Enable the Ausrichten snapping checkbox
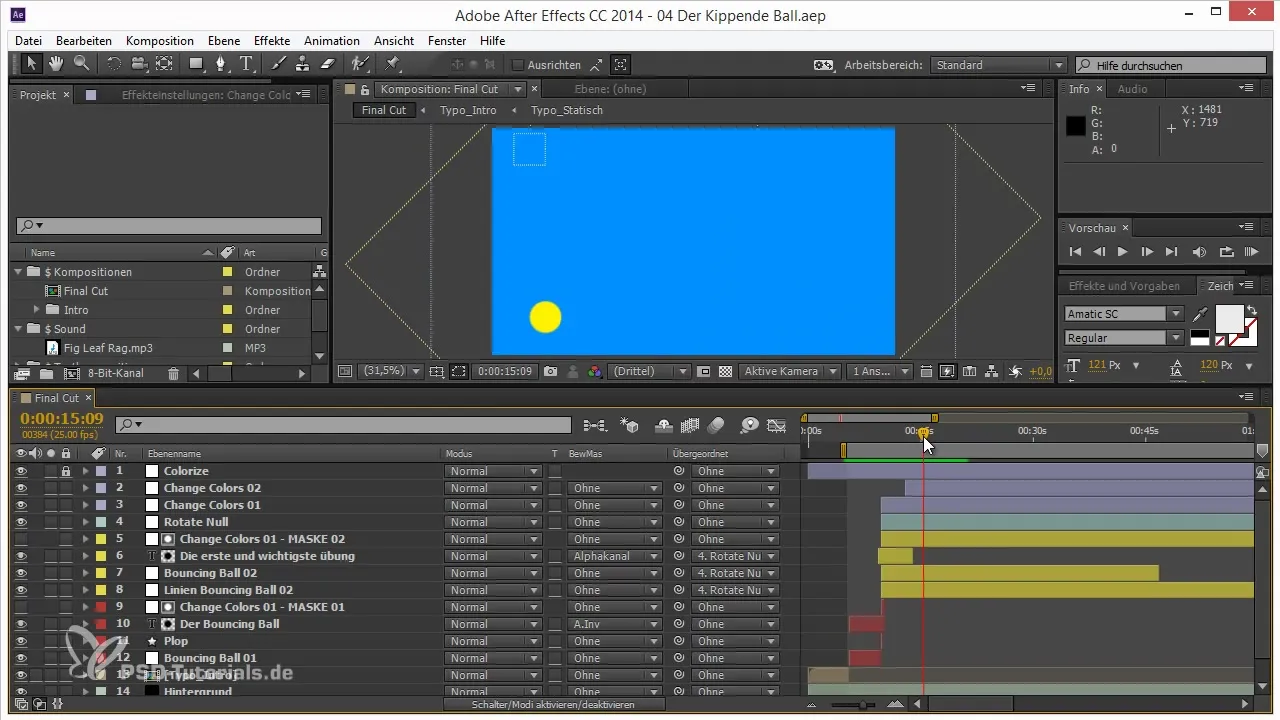This screenshot has height=720, width=1280. coord(518,65)
